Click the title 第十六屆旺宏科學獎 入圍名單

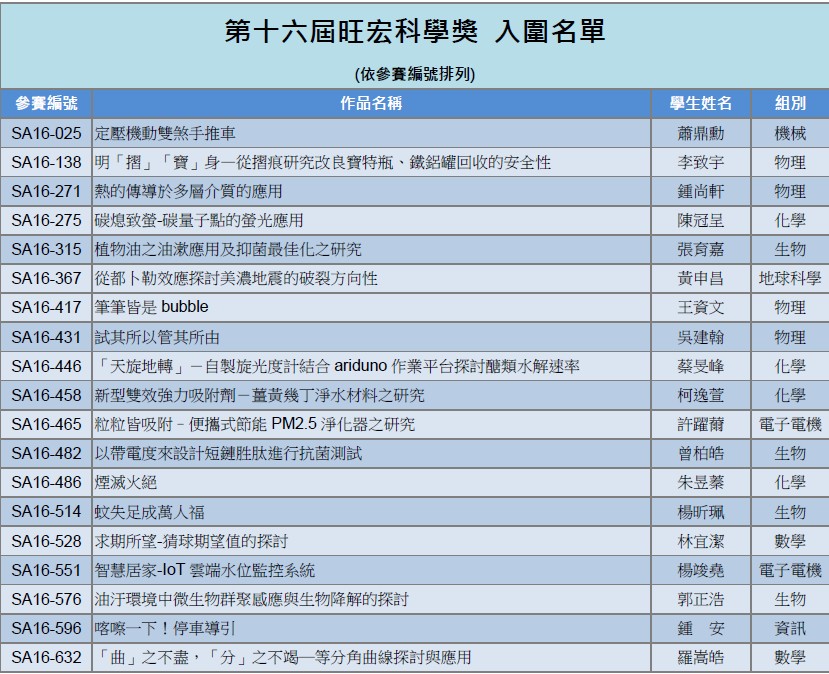pos(414,32)
